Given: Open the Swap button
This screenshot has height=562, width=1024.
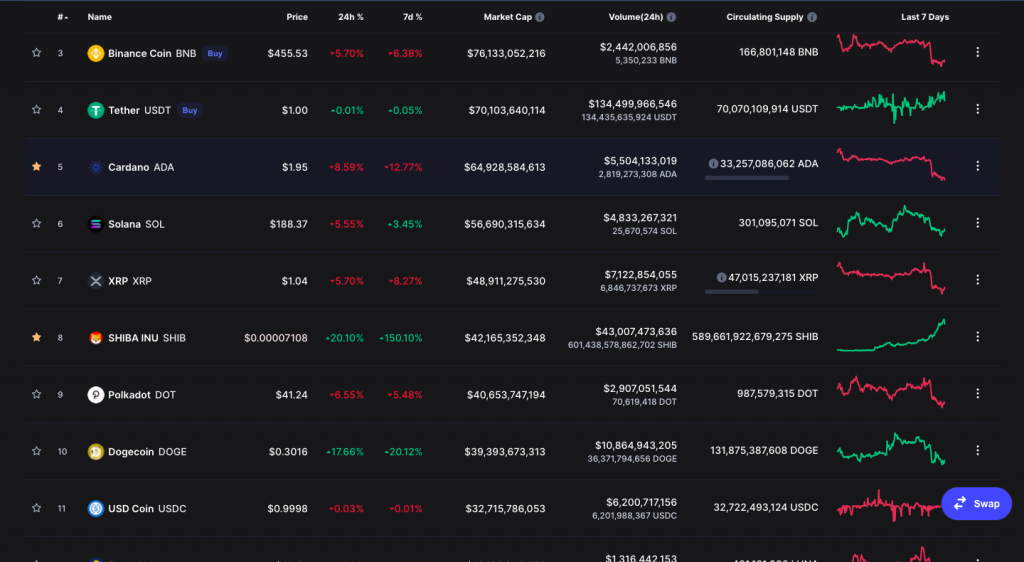Looking at the screenshot, I should pos(976,503).
